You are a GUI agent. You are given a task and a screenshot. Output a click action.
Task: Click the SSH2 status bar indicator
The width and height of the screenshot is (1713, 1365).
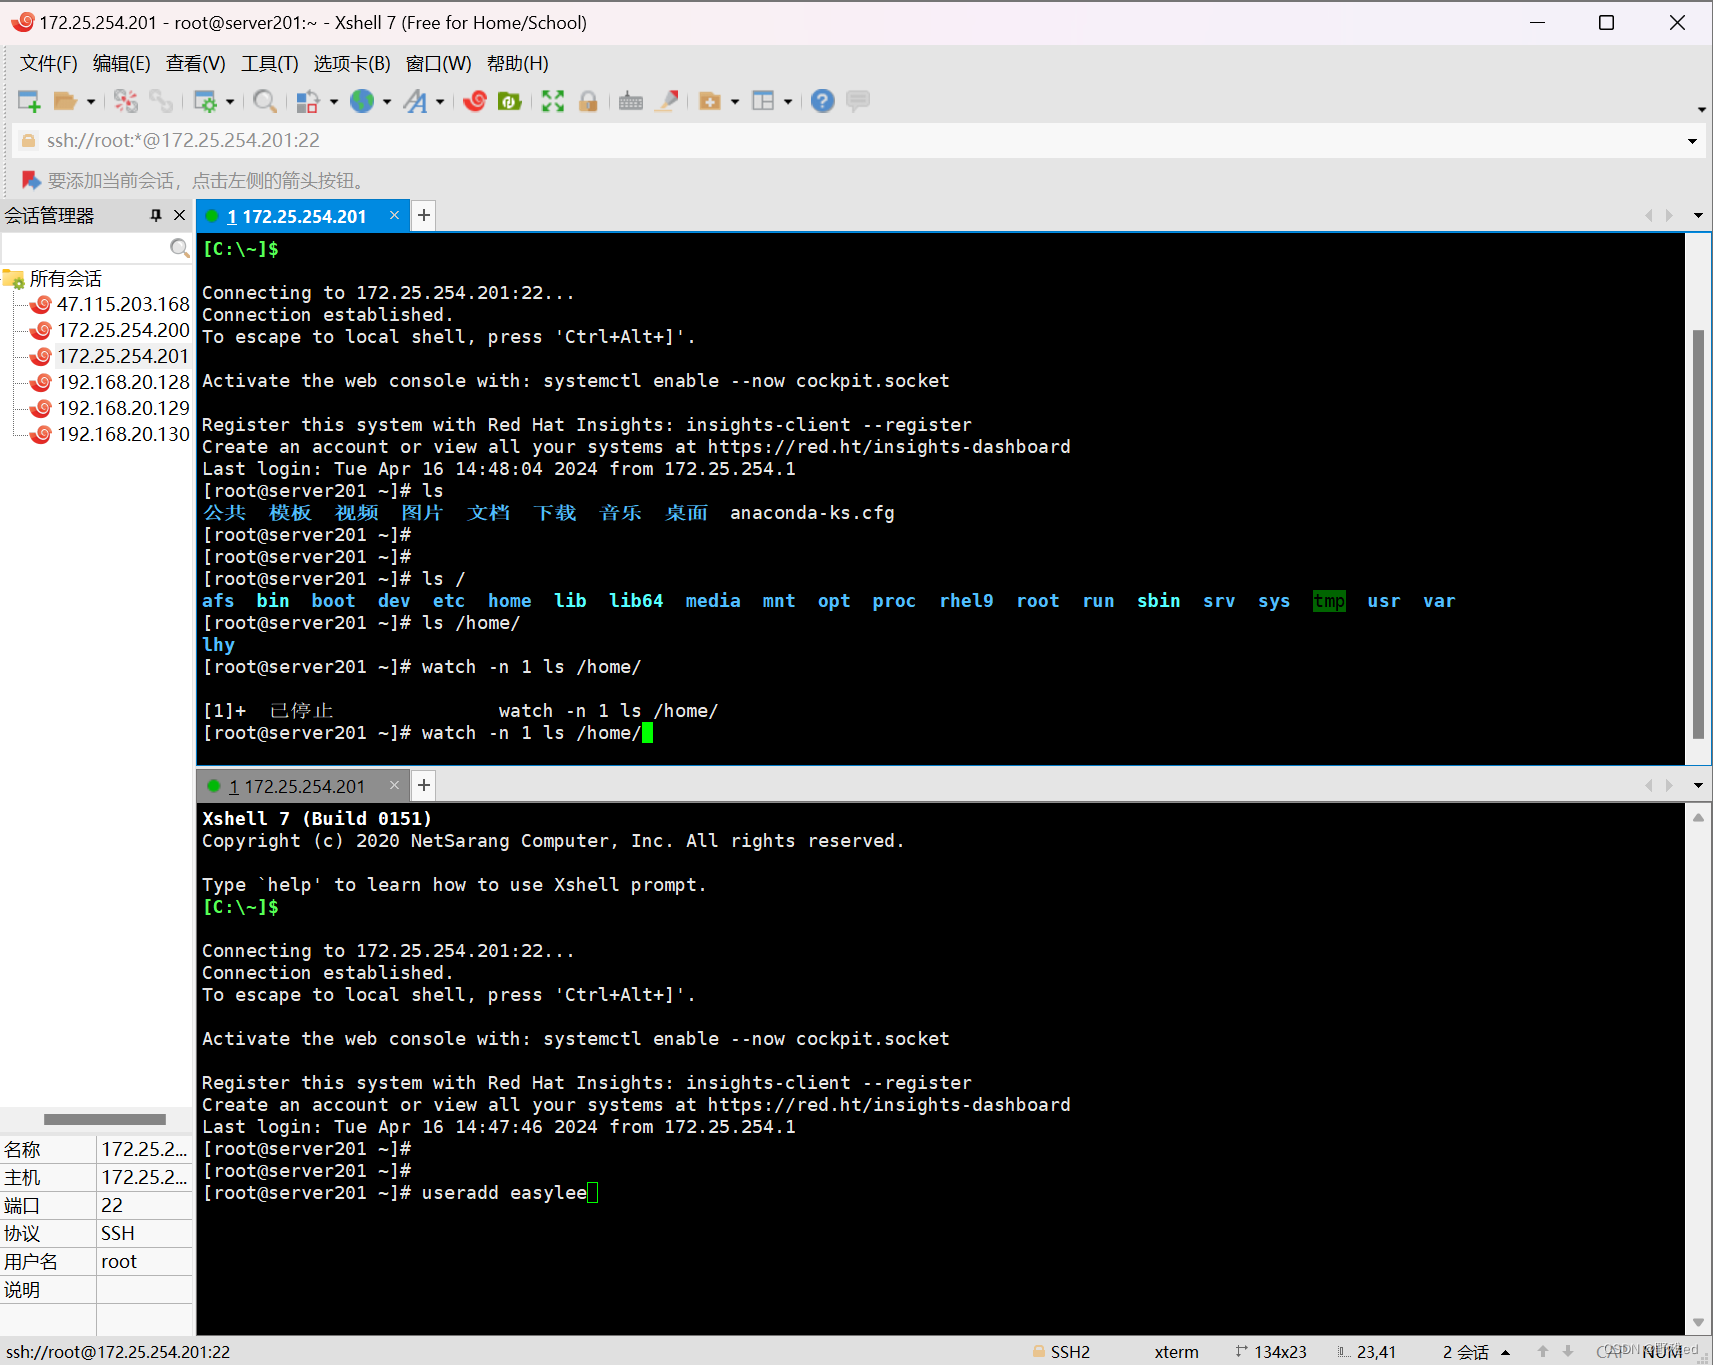coord(1061,1352)
